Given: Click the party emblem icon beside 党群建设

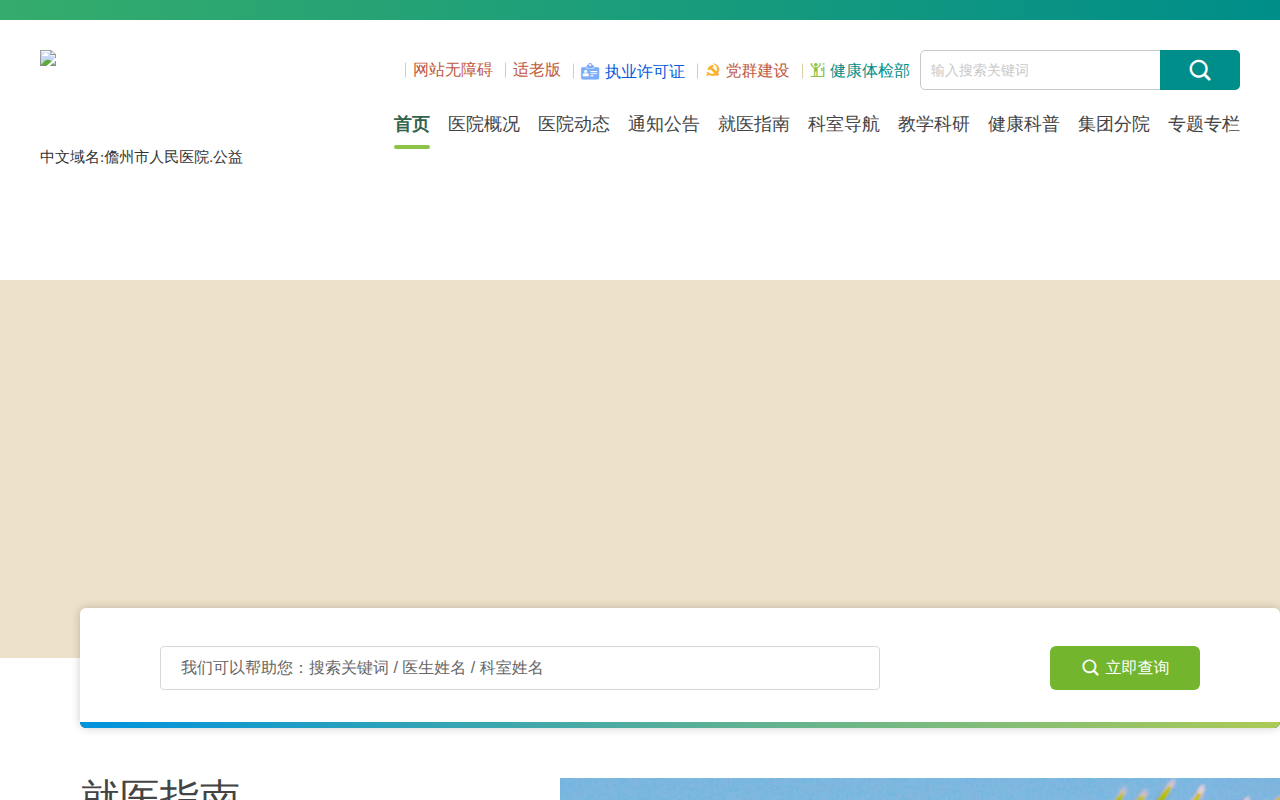Looking at the screenshot, I should click(713, 70).
